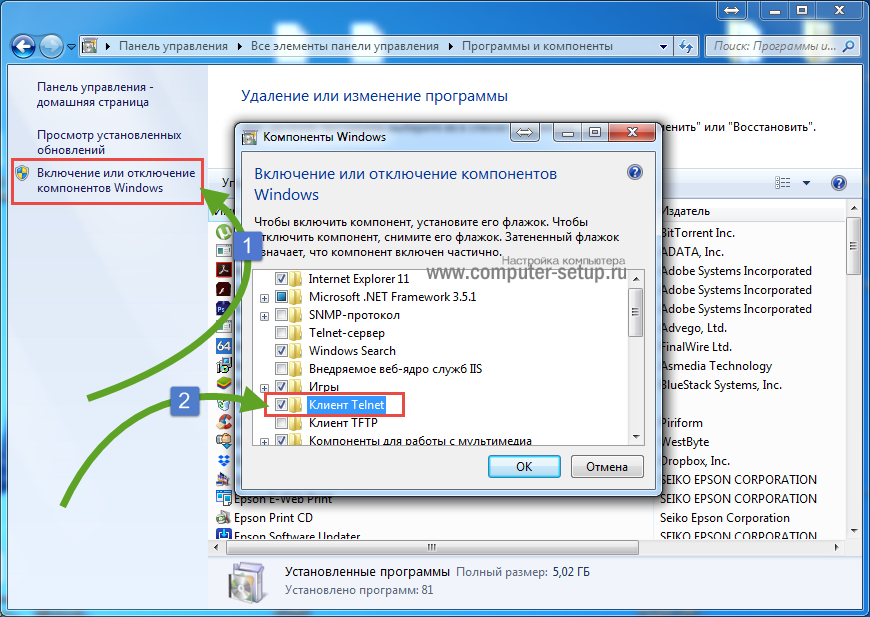Click the folder icon next to Клиент Telnet
The width and height of the screenshot is (870, 617).
[x=295, y=405]
